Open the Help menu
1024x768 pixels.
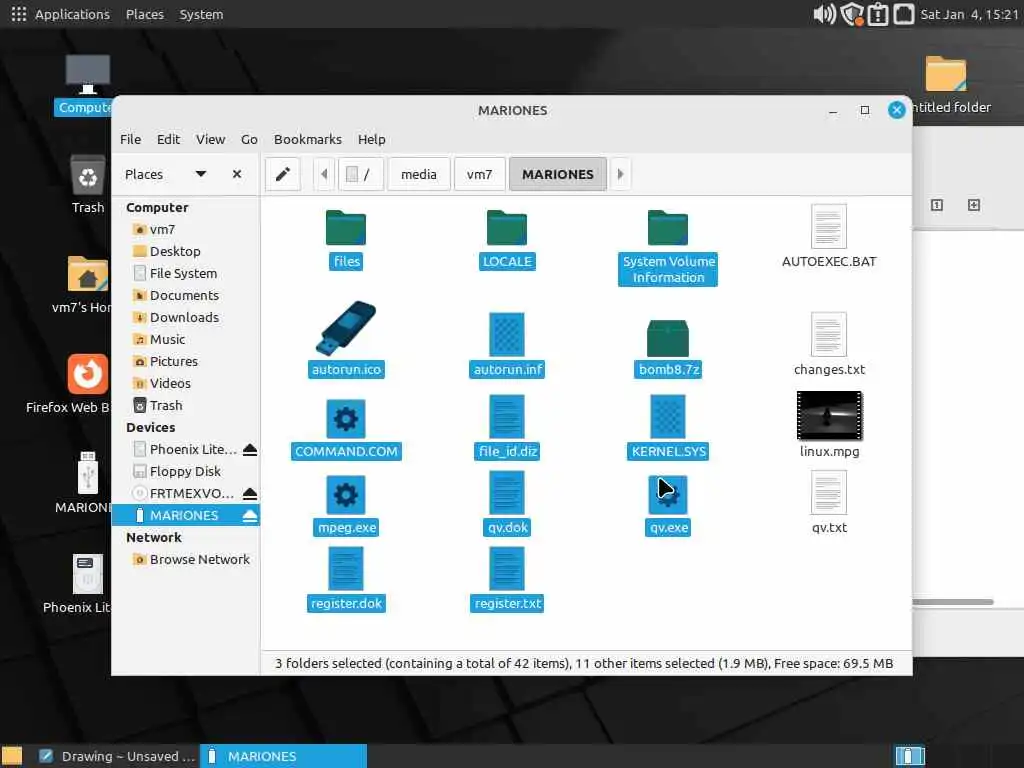372,139
